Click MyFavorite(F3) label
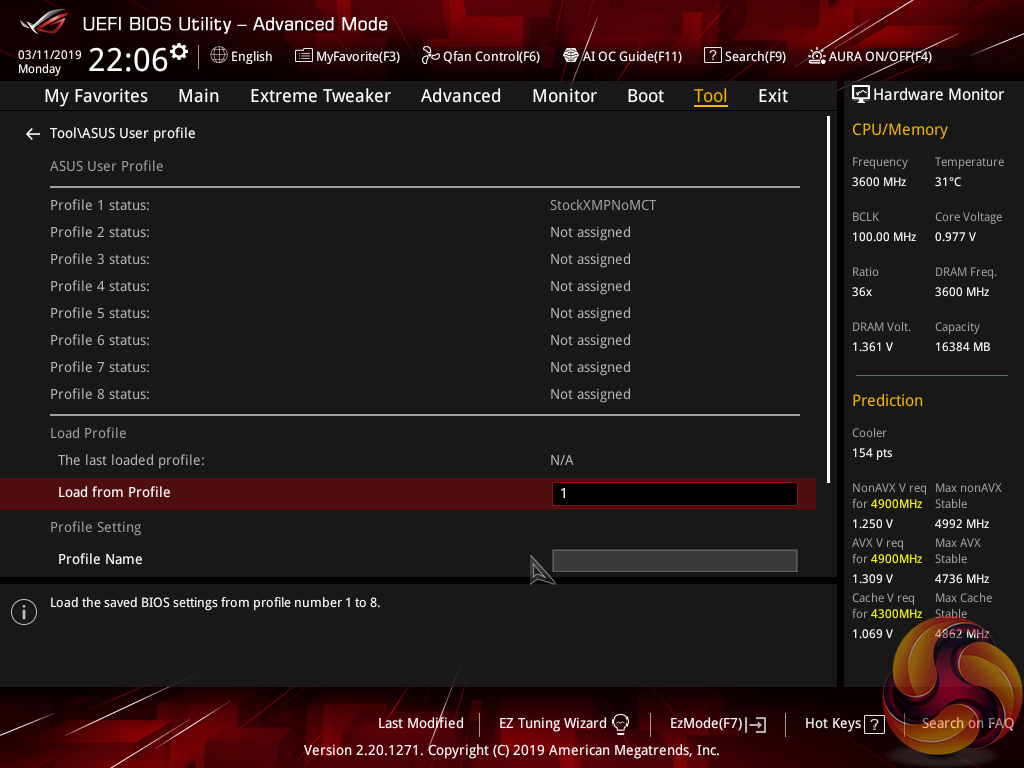 point(358,56)
